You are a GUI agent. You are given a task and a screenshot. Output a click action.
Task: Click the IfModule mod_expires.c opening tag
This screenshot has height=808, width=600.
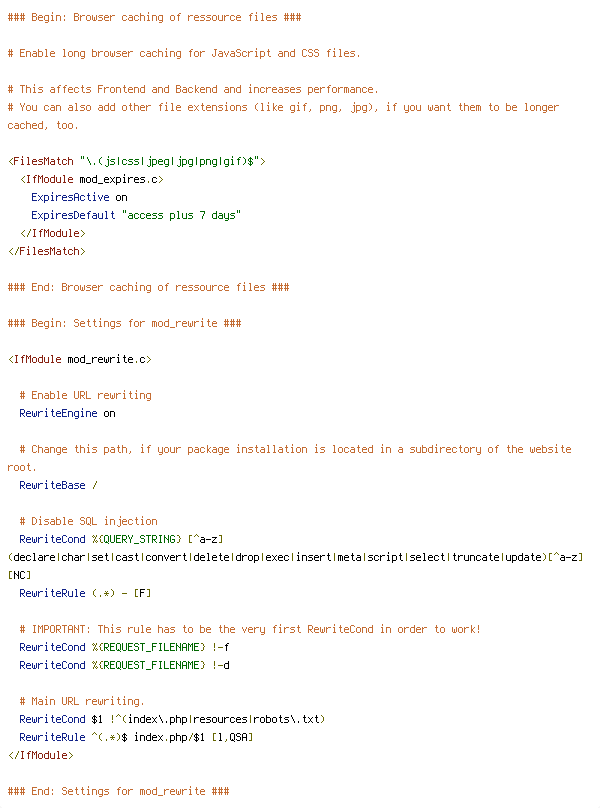(x=92, y=179)
